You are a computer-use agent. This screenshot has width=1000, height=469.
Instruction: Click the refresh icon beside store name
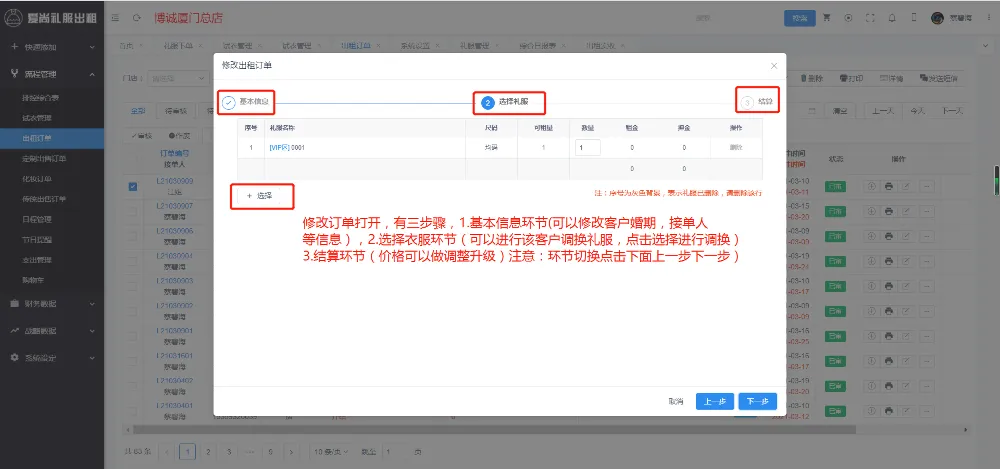coord(136,18)
